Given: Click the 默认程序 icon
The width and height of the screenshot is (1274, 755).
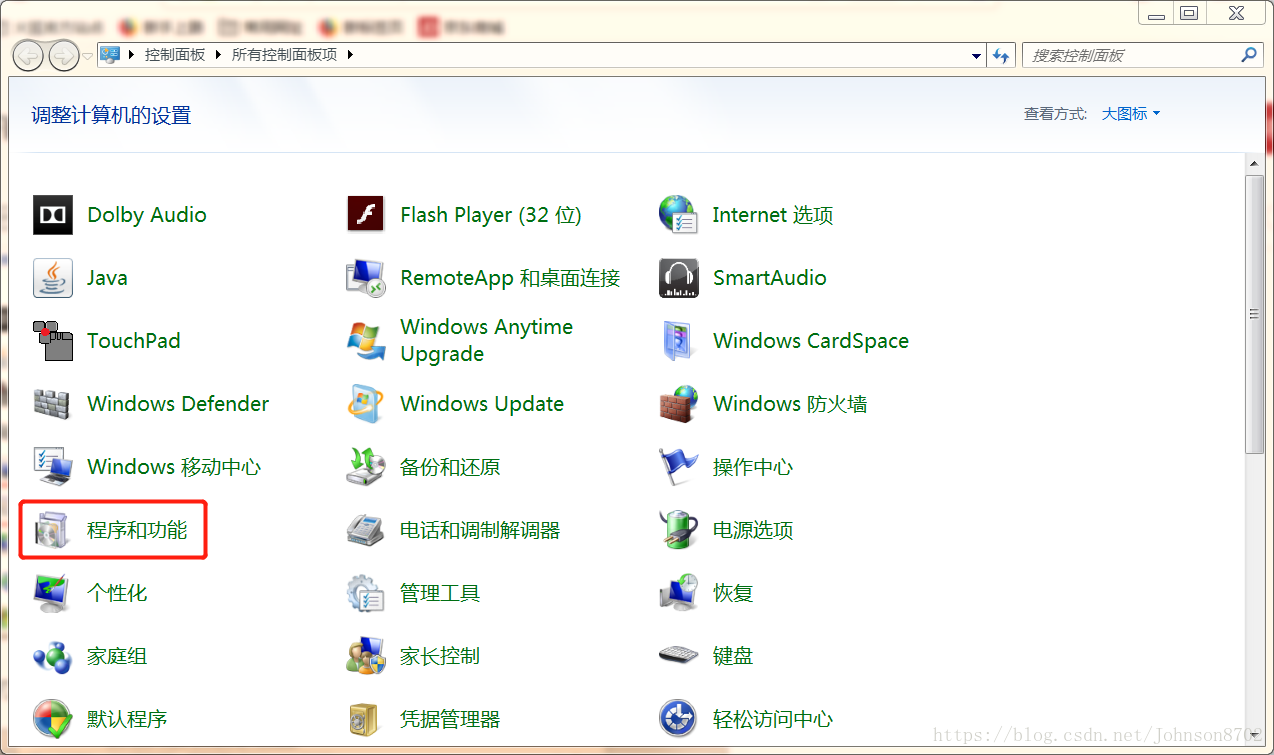Looking at the screenshot, I should (x=53, y=719).
